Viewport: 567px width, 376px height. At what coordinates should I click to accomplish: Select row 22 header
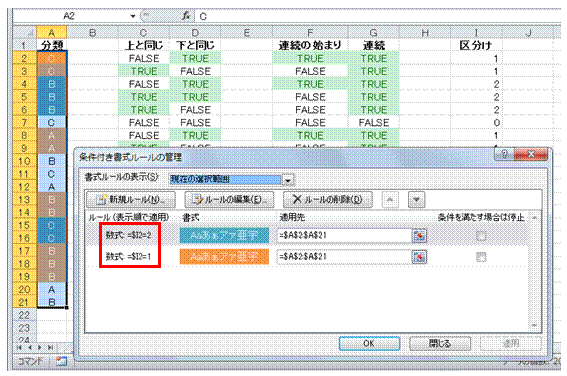(x=24, y=315)
